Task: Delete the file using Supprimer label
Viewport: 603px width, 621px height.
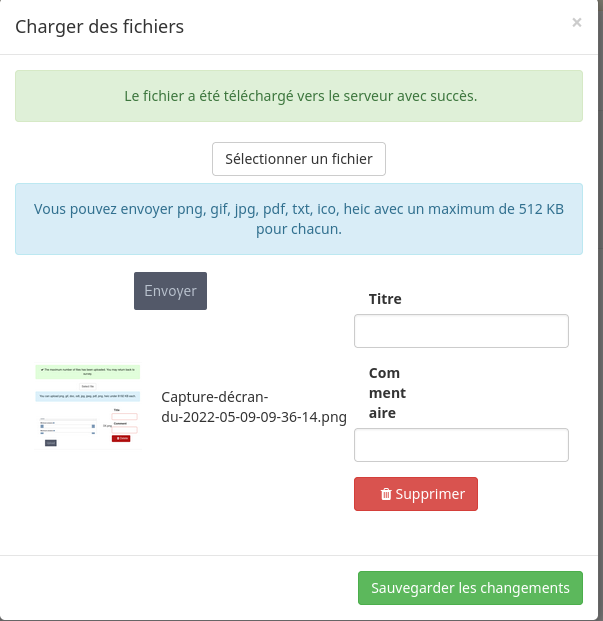Action: 430,494
